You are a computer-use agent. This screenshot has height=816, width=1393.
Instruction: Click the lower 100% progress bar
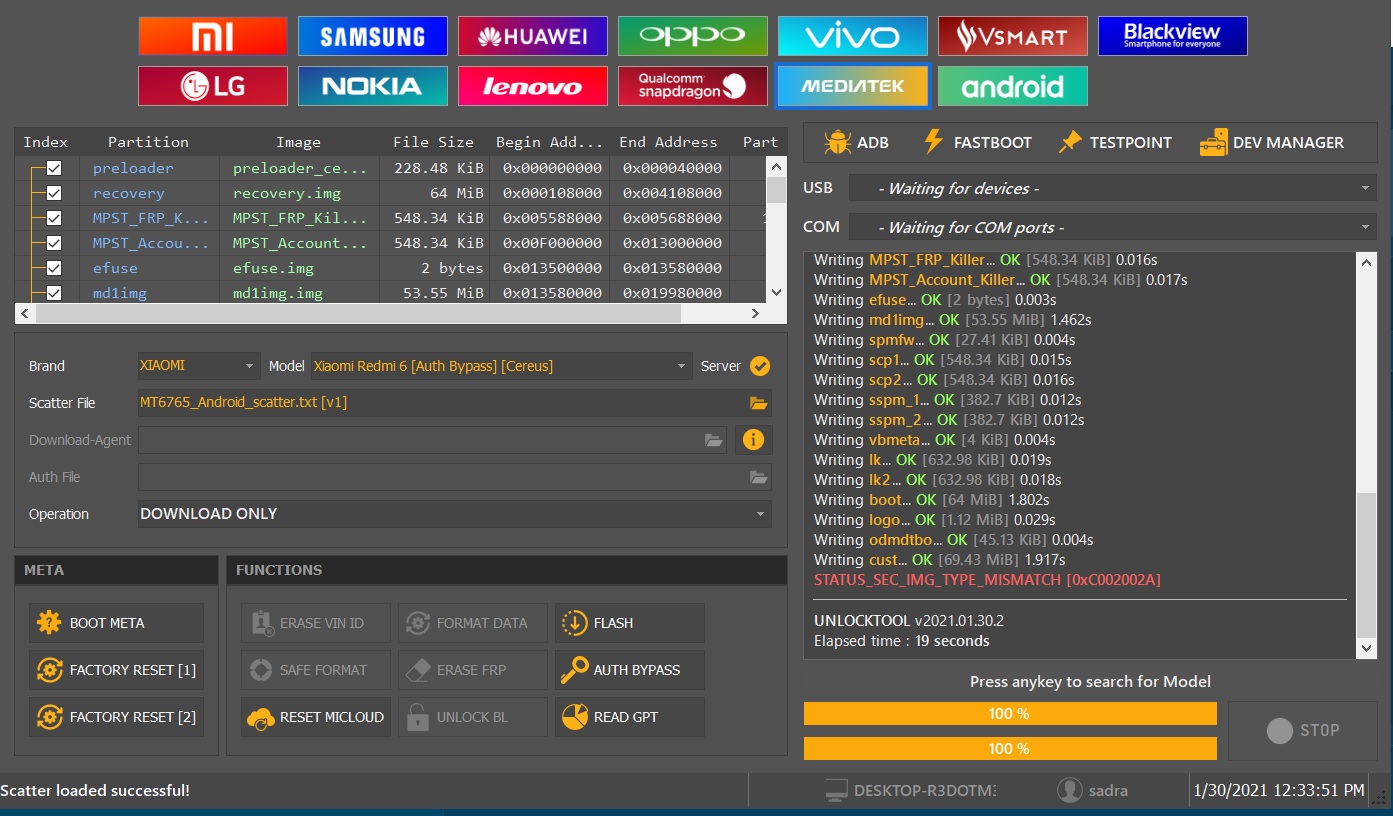click(x=1010, y=749)
